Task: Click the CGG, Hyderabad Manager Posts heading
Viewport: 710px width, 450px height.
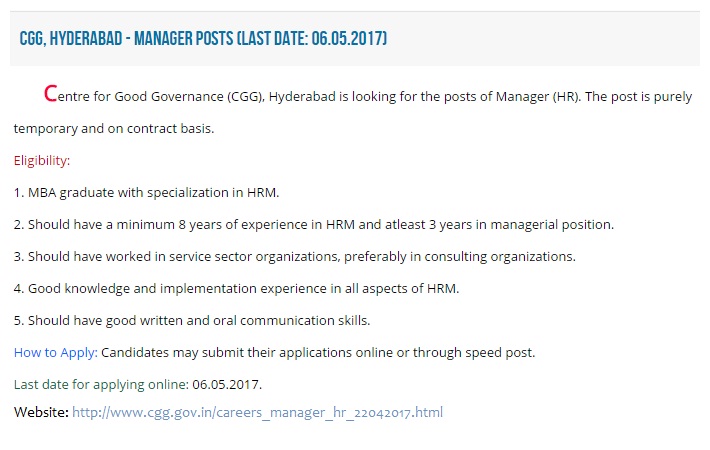Action: coord(203,38)
